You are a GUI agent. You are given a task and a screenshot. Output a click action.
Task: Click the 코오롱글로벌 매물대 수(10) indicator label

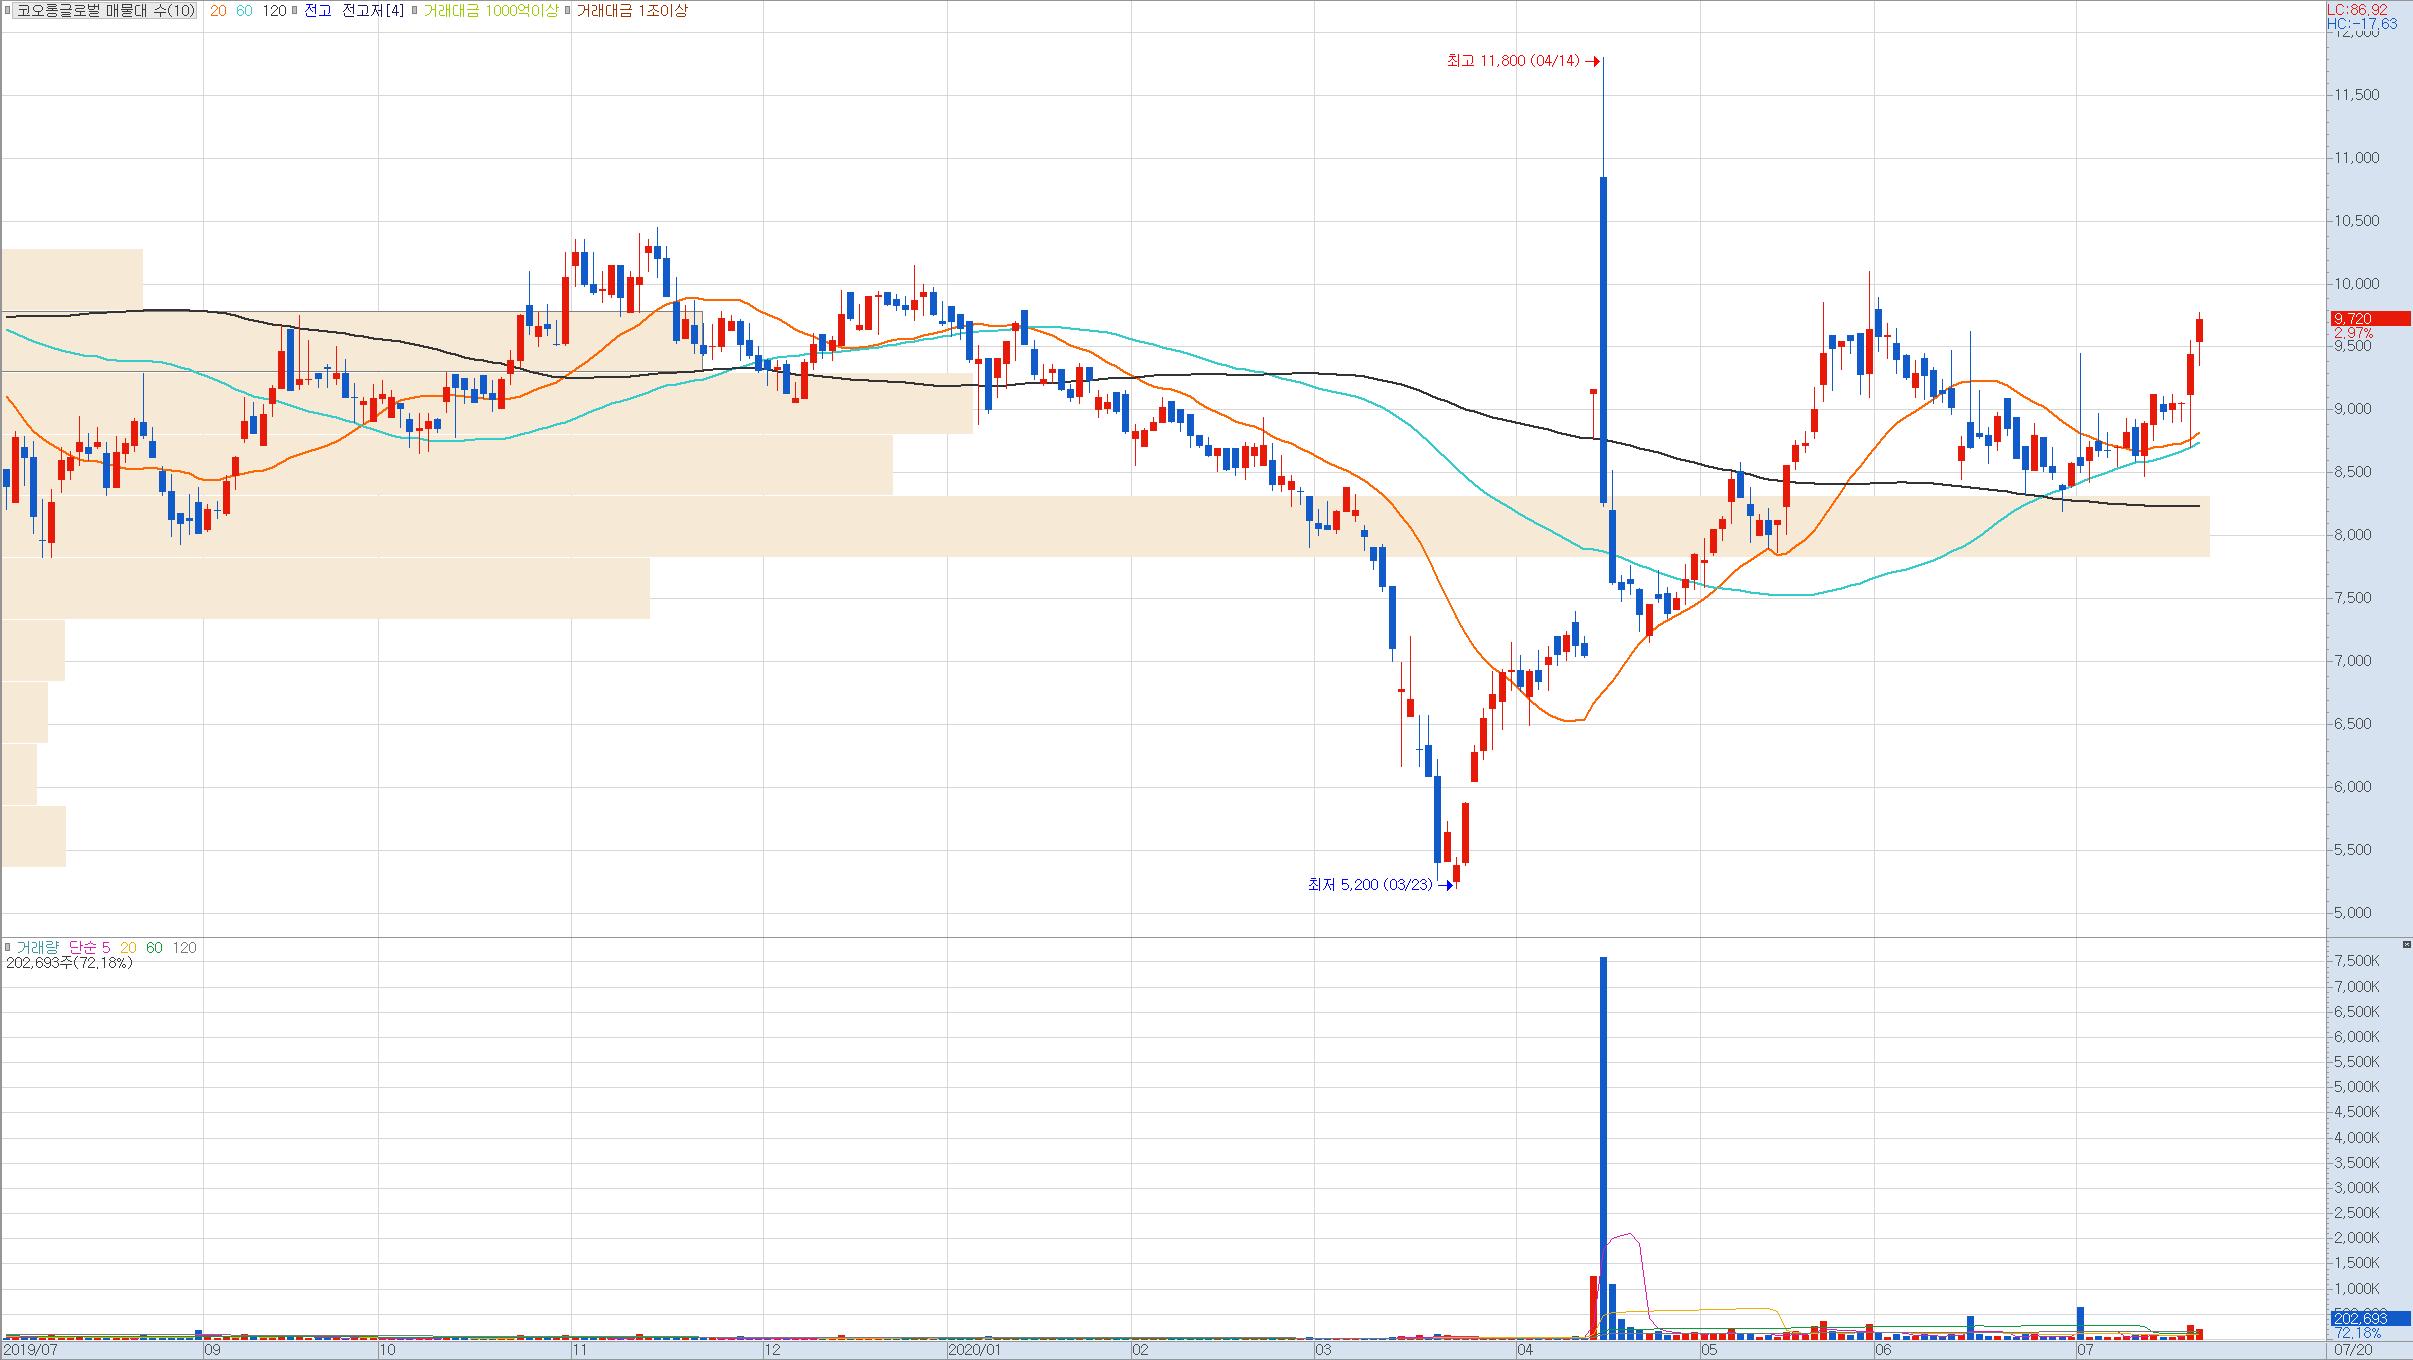[106, 11]
